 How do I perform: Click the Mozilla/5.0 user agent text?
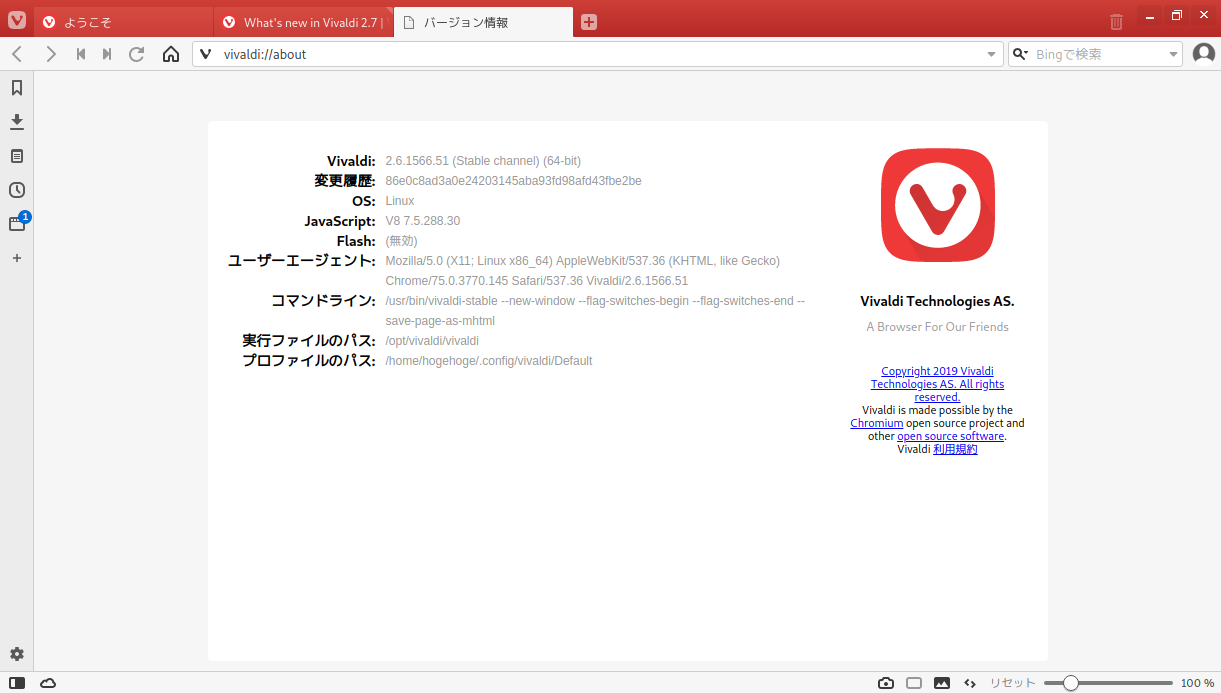[582, 271]
